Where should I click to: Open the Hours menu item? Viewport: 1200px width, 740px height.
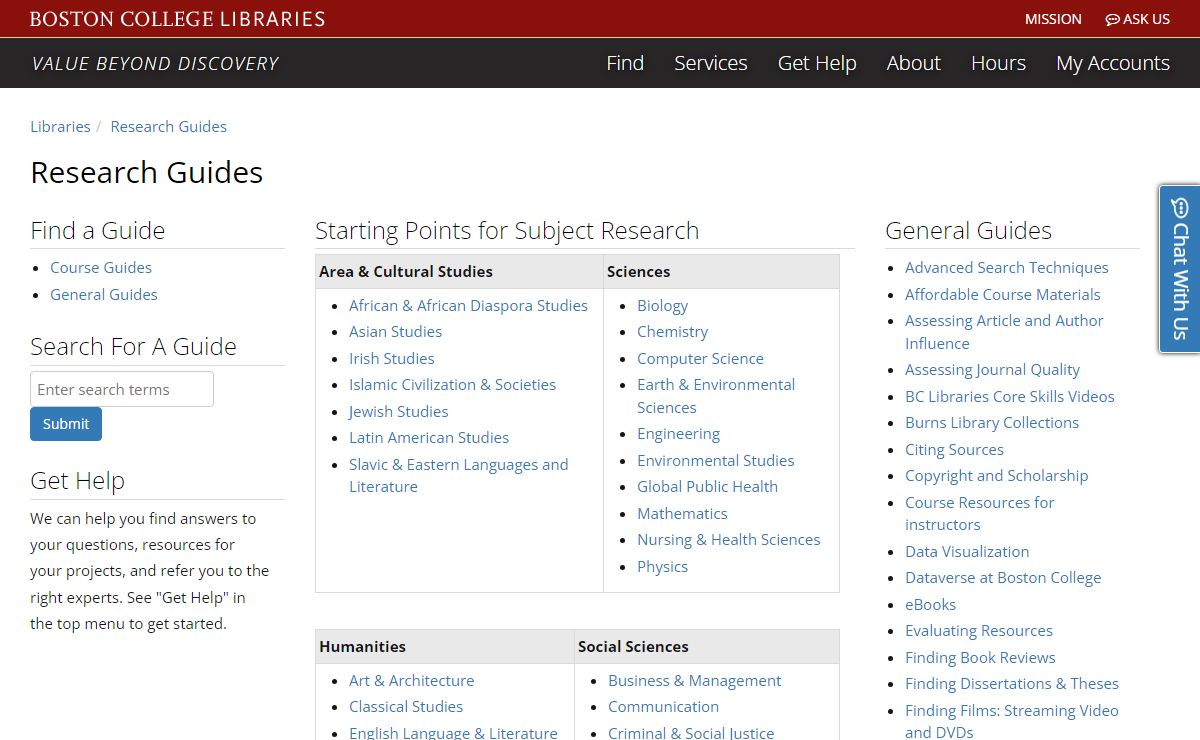coord(998,63)
